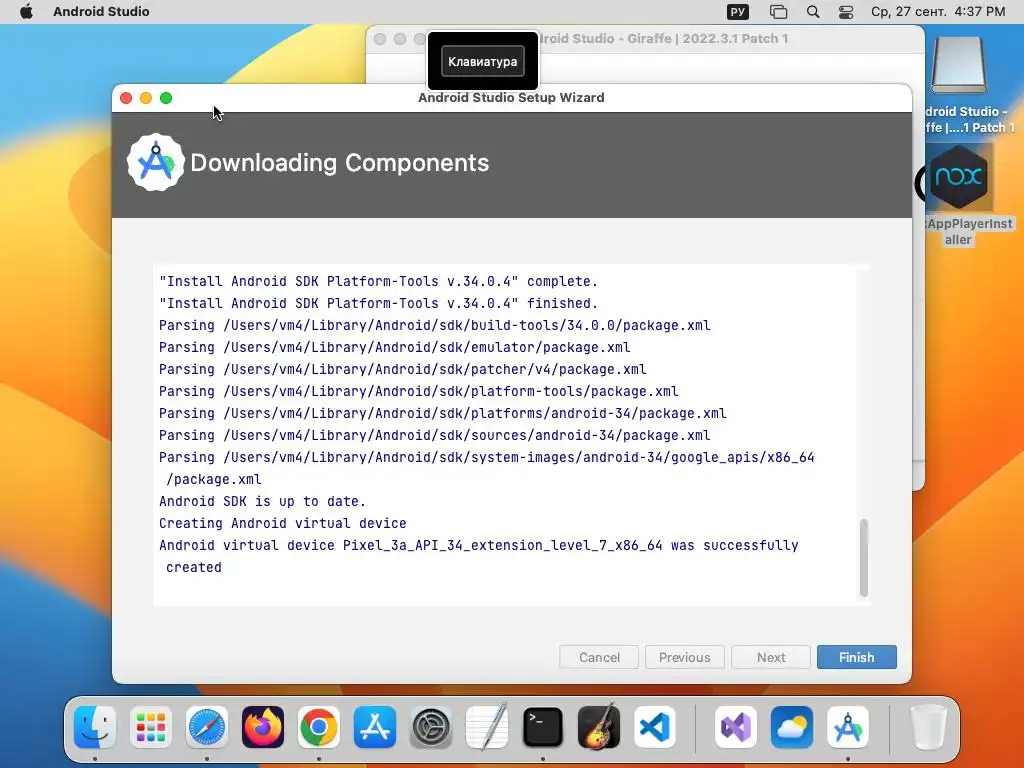Open System Settings from the Dock
The width and height of the screenshot is (1024, 768).
click(431, 727)
